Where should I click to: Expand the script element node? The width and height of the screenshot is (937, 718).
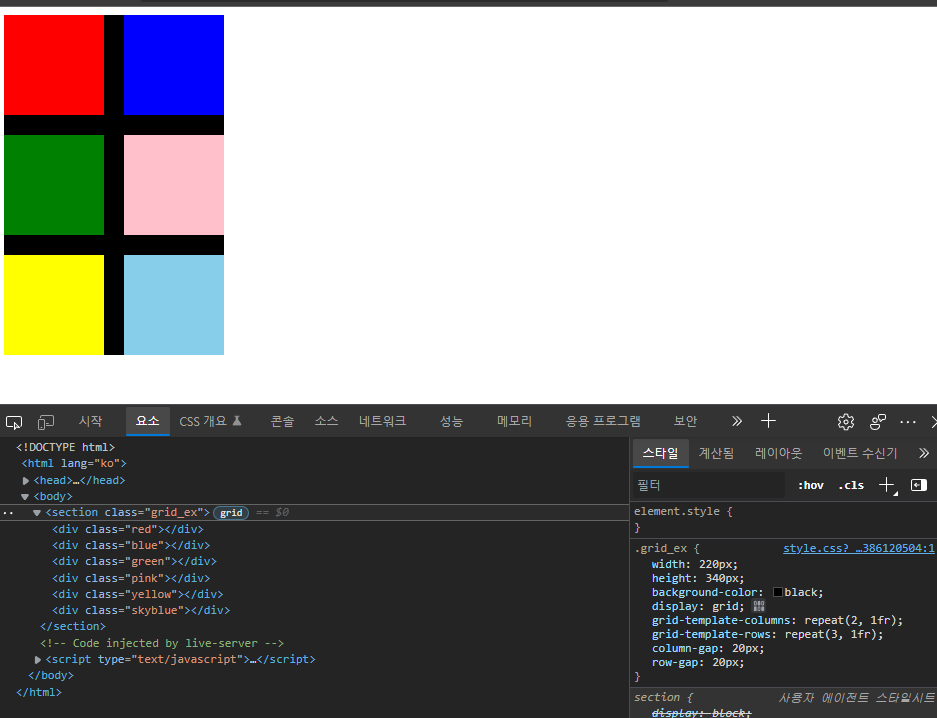(x=38, y=659)
